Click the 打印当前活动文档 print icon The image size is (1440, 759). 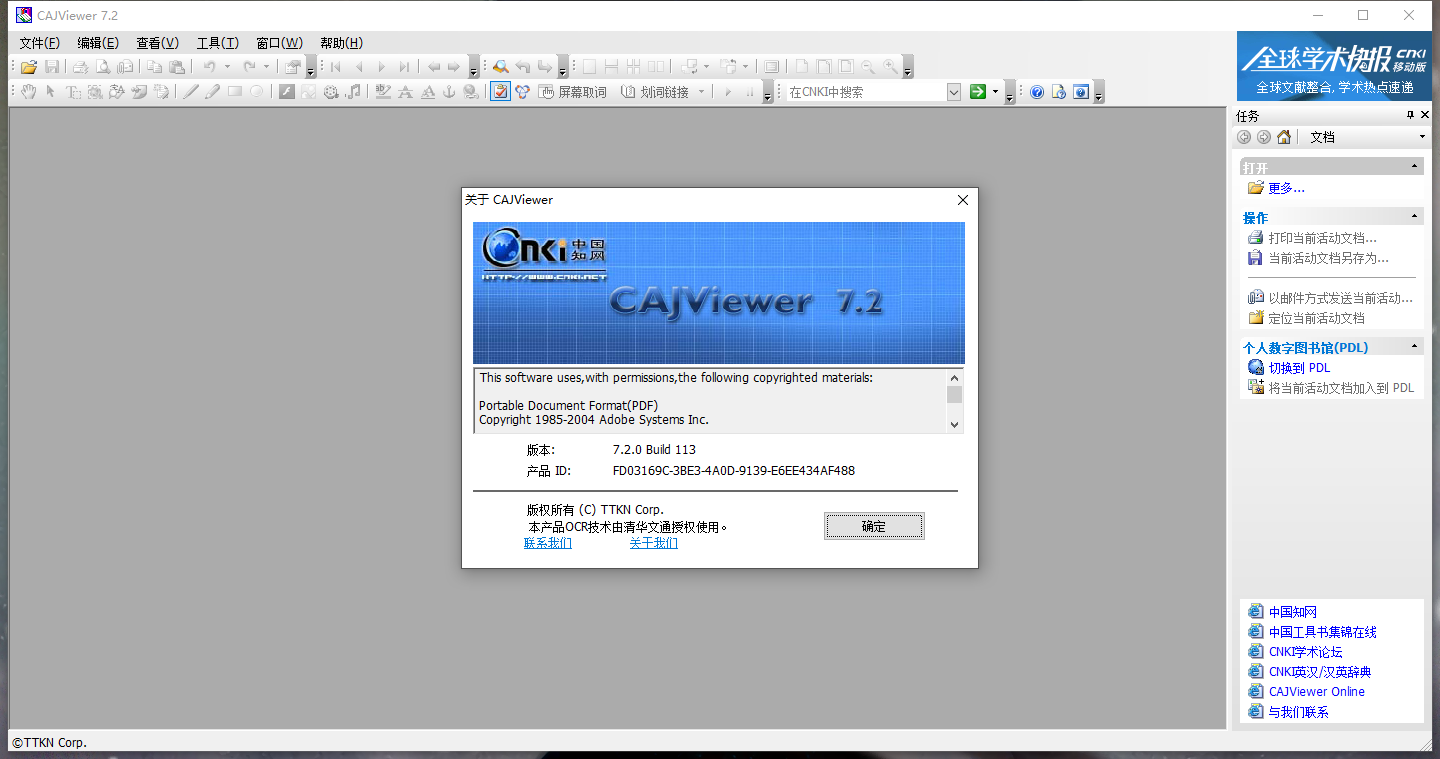pos(1256,237)
